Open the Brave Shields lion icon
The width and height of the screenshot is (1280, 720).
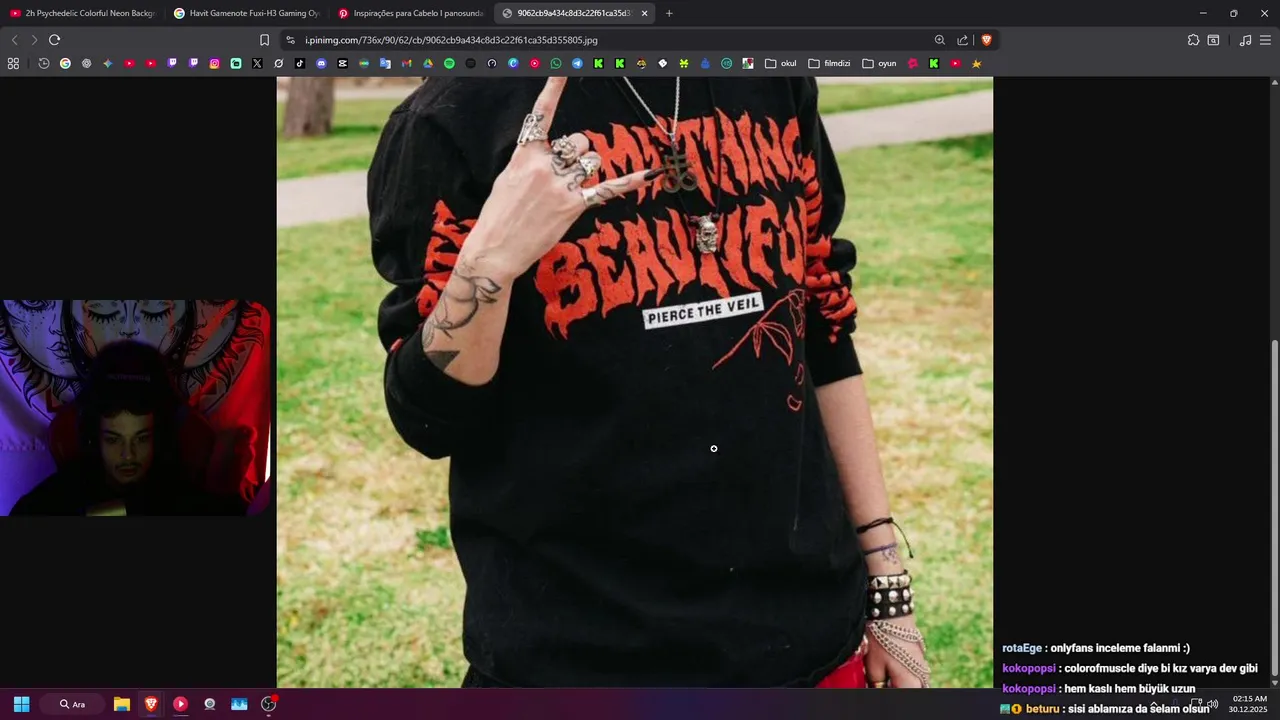coord(986,40)
